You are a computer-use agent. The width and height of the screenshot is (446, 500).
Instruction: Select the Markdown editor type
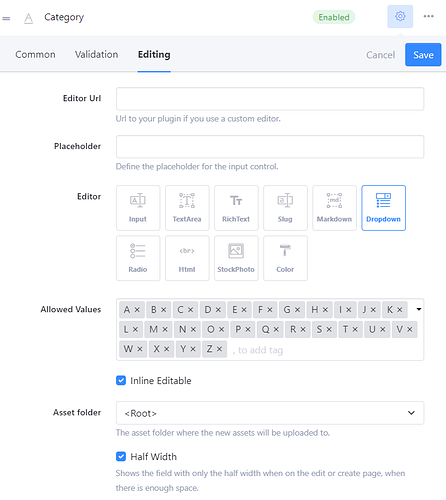pyautogui.click(x=334, y=208)
